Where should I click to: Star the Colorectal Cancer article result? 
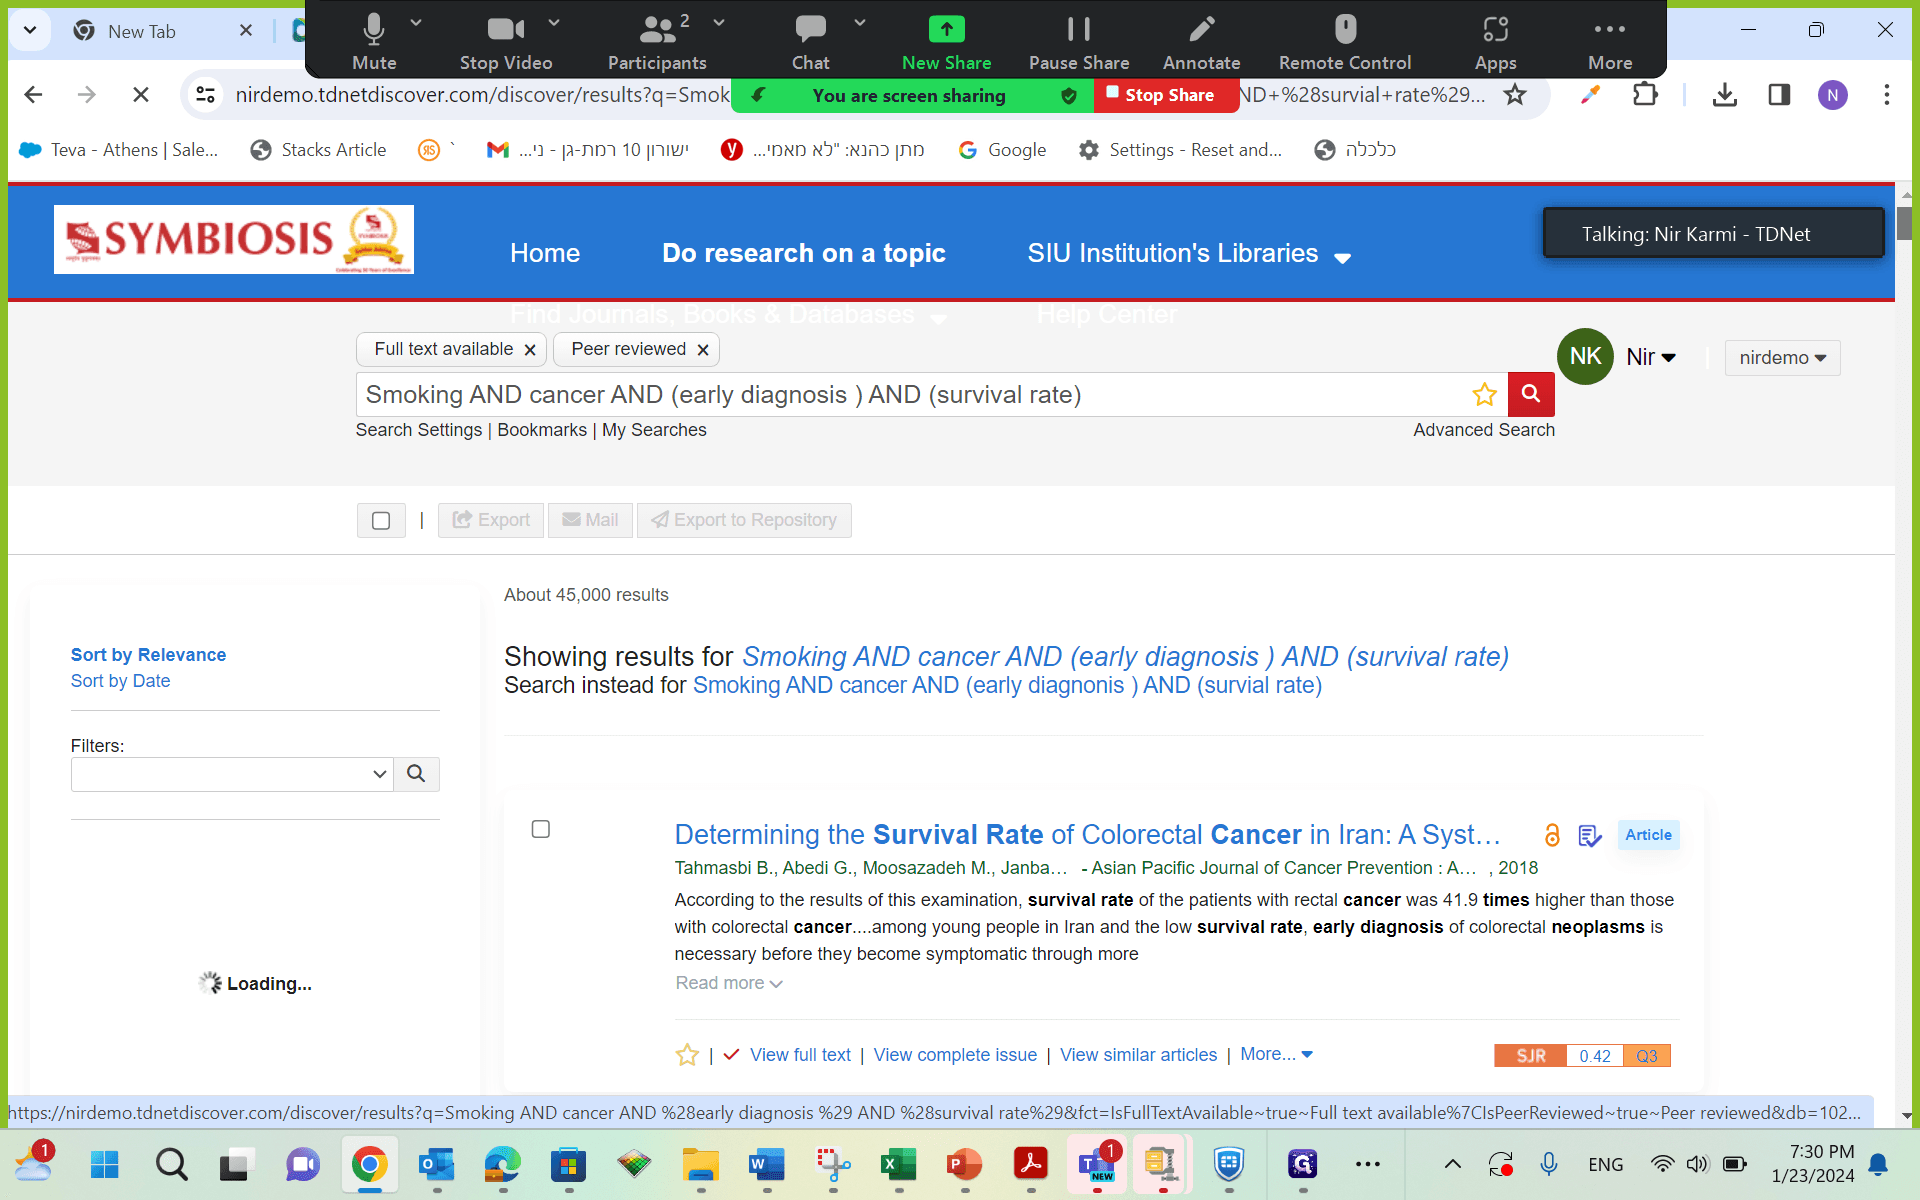click(x=687, y=1055)
